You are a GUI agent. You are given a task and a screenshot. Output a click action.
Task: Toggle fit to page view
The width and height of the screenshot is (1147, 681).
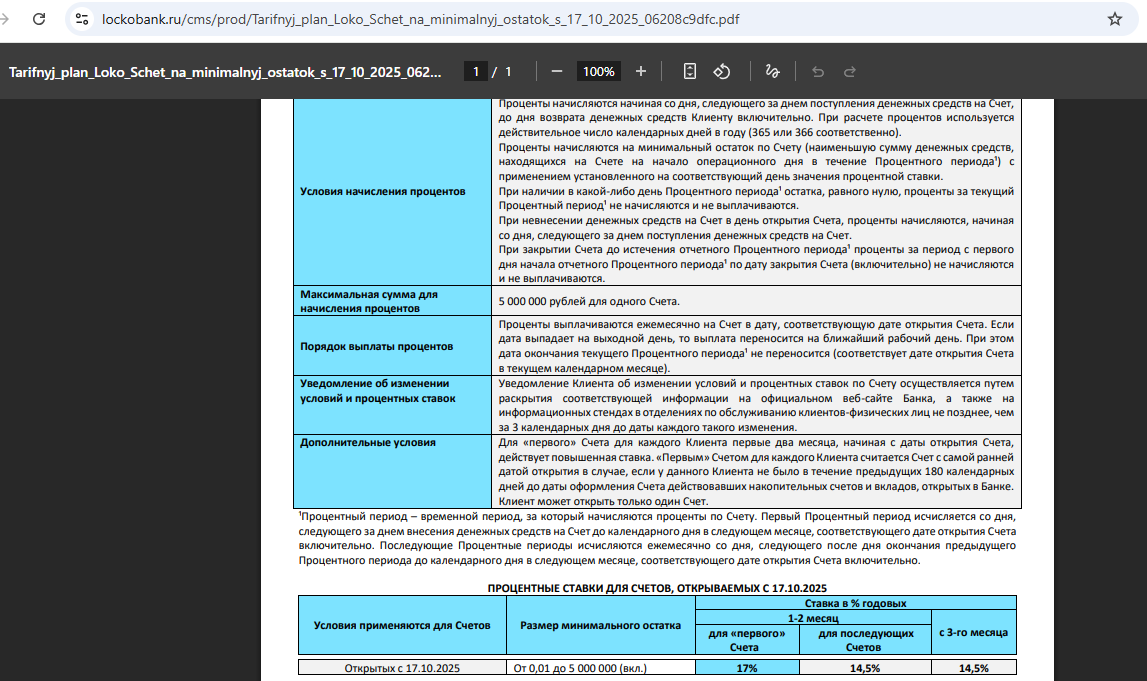point(689,71)
